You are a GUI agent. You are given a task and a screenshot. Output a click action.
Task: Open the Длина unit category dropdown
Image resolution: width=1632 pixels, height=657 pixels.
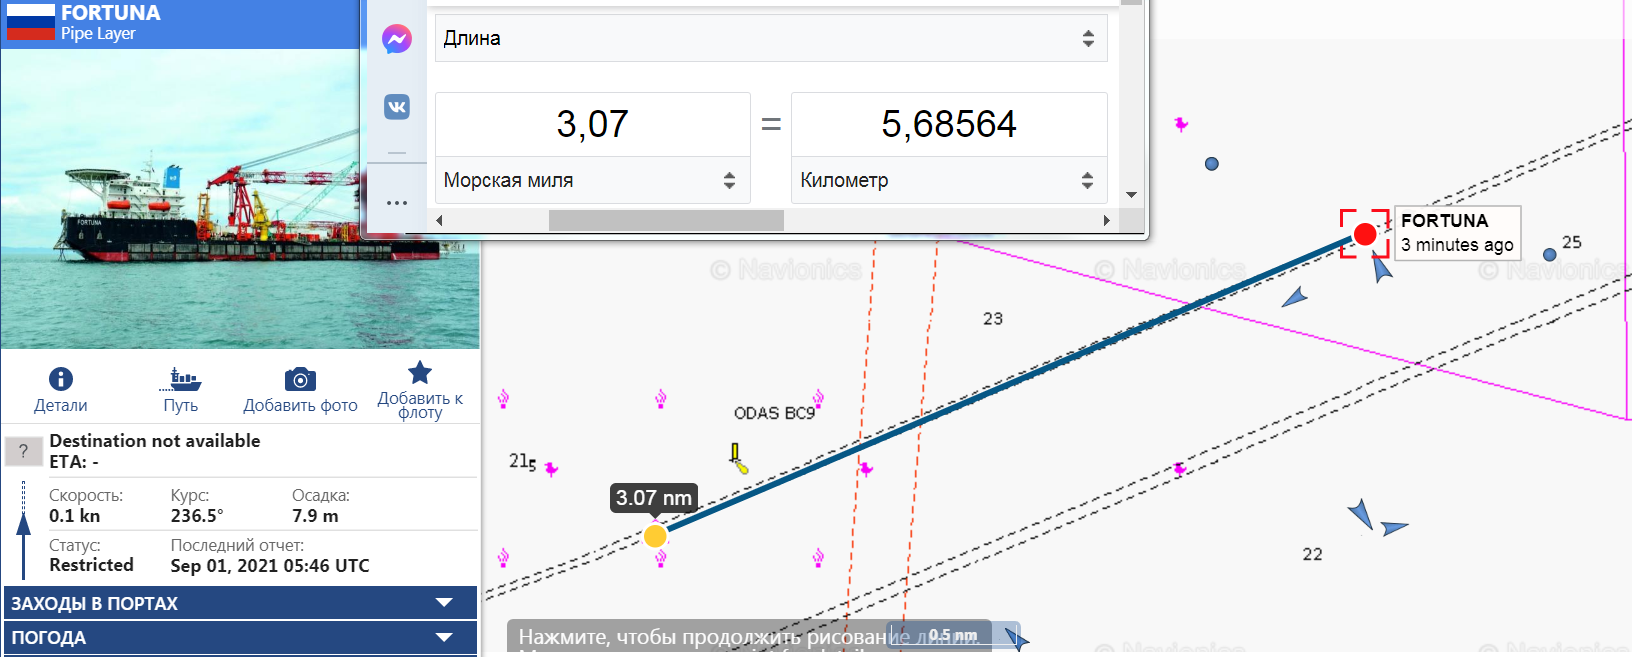click(770, 39)
